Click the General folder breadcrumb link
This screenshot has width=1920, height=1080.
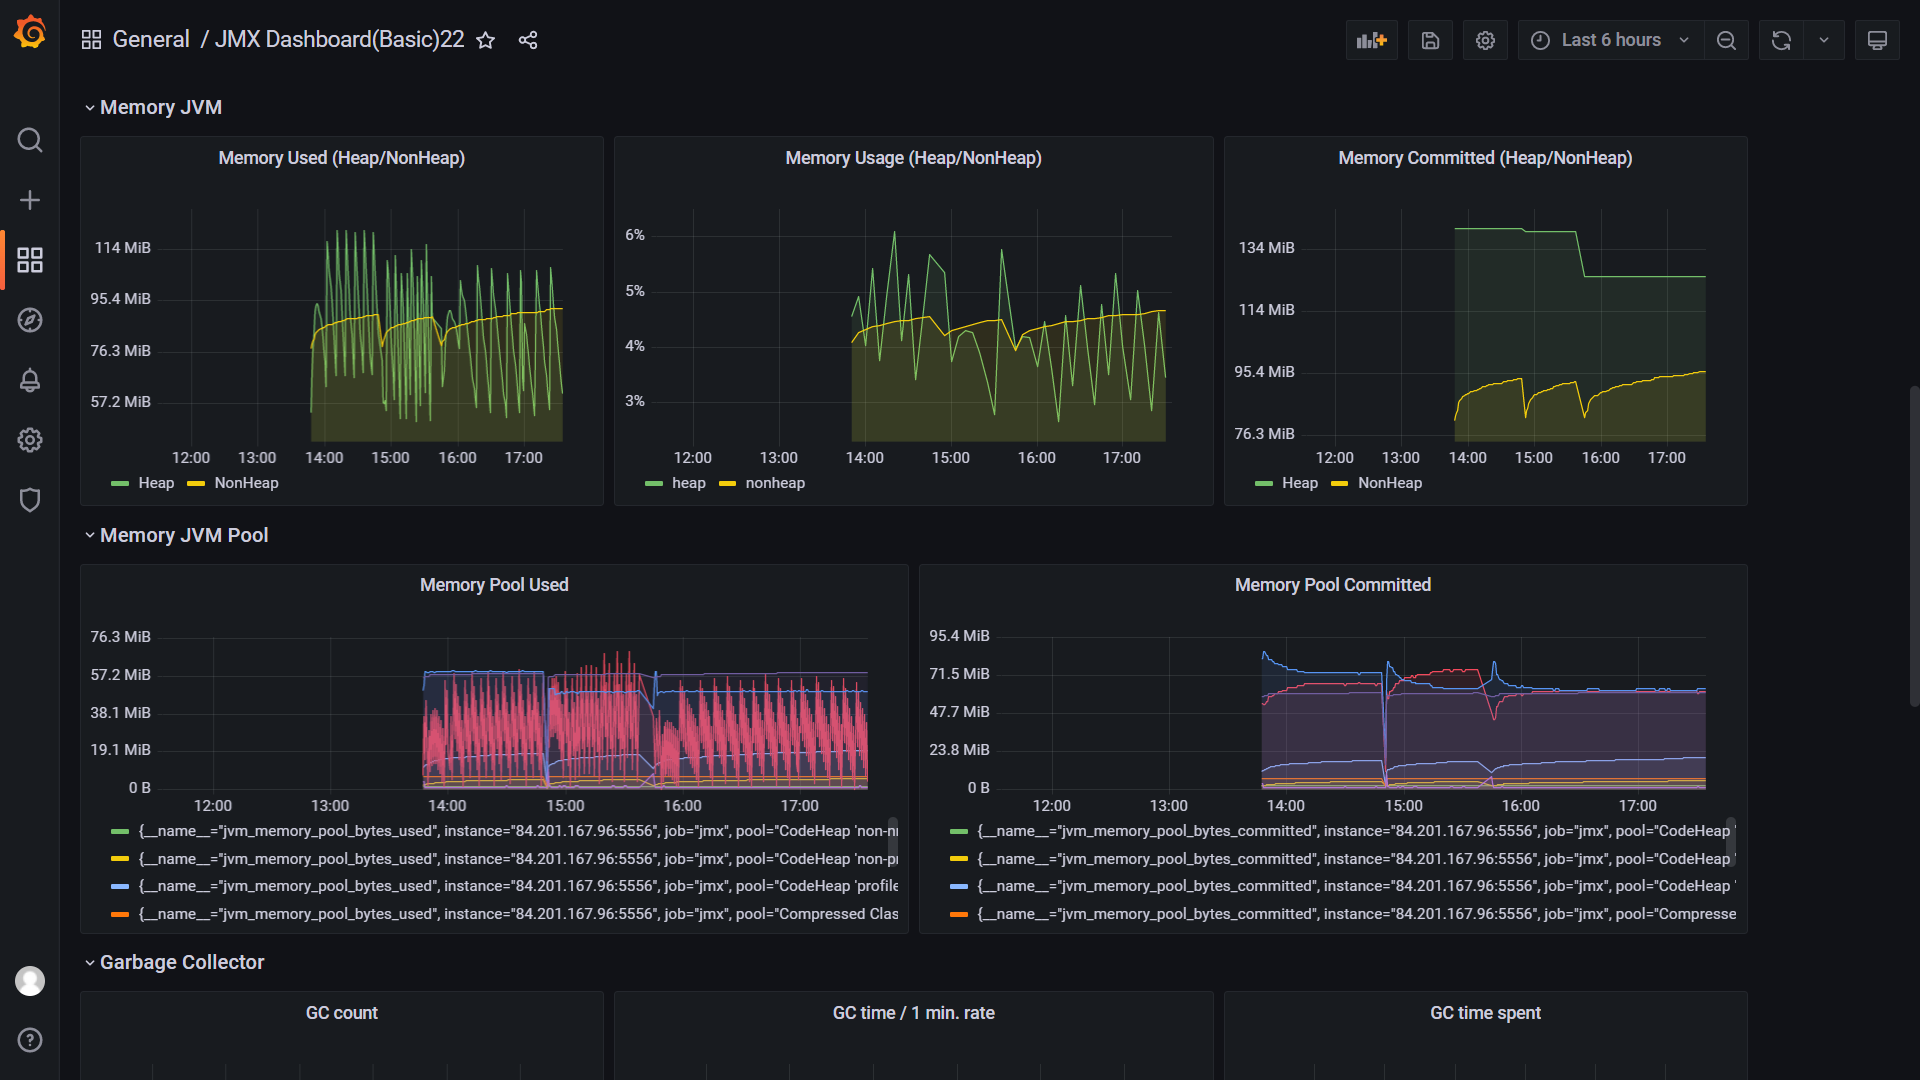pos(151,39)
